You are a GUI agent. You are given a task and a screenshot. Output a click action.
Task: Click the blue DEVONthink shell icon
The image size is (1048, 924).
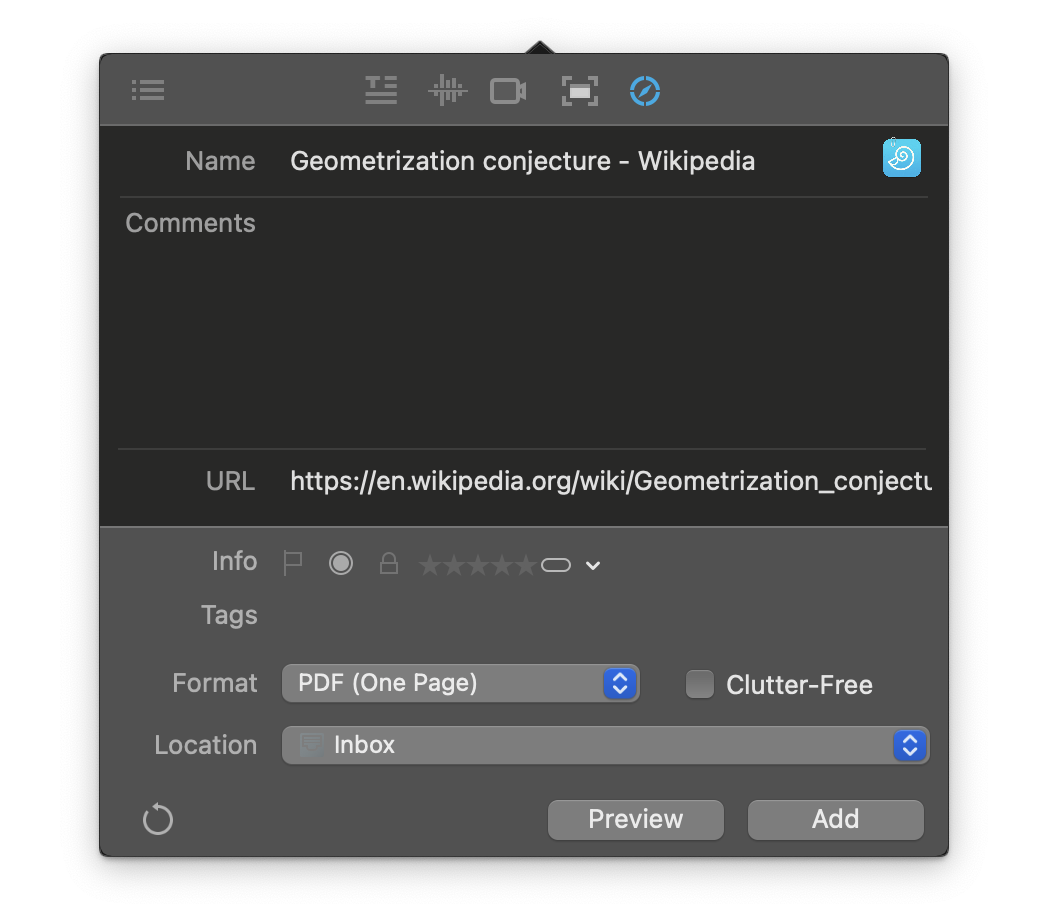901,158
